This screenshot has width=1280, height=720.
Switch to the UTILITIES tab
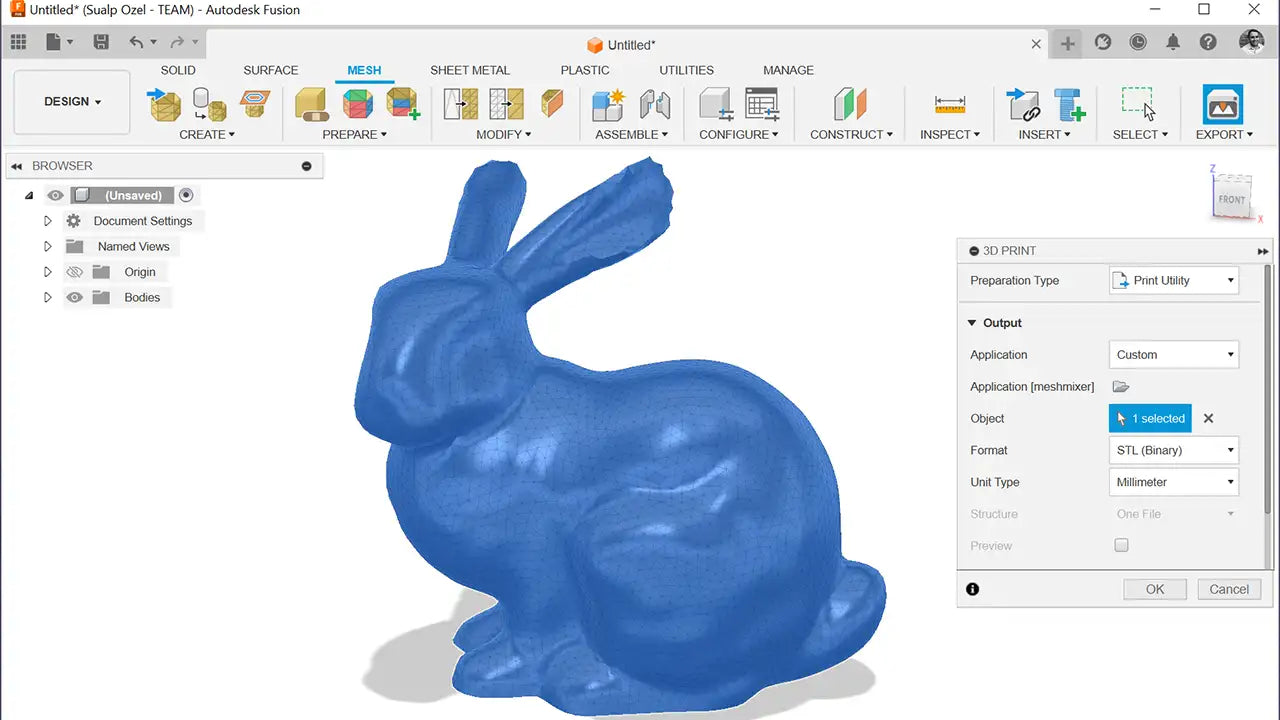coord(686,70)
